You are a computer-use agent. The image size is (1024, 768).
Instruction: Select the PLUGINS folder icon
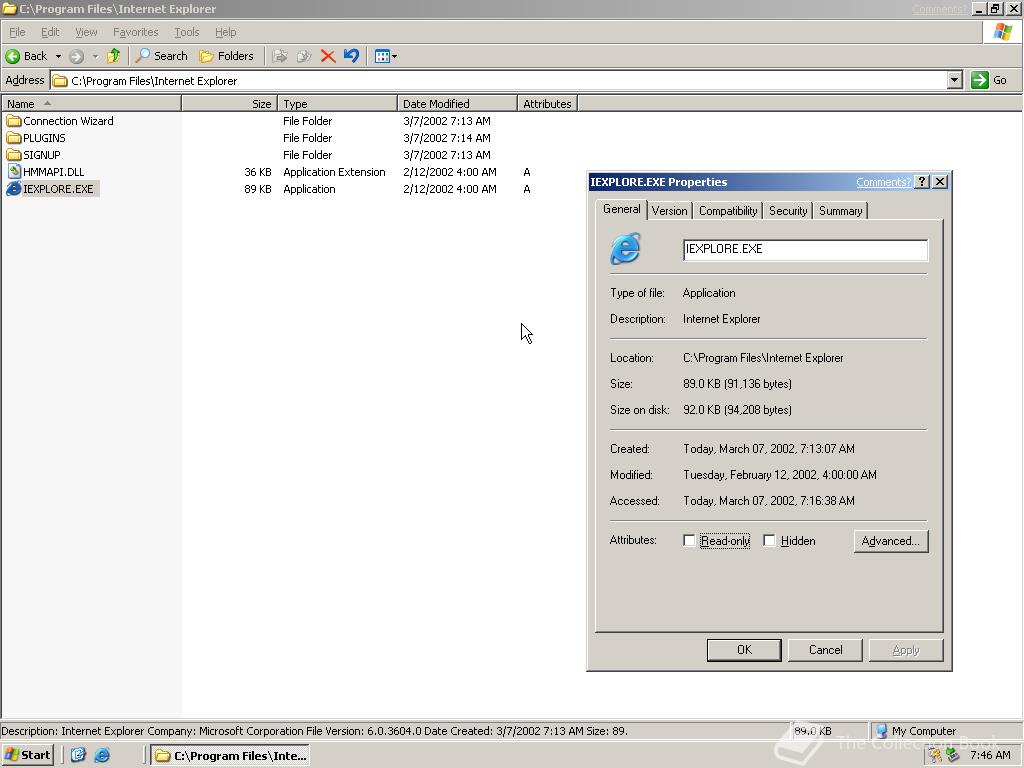(14, 138)
